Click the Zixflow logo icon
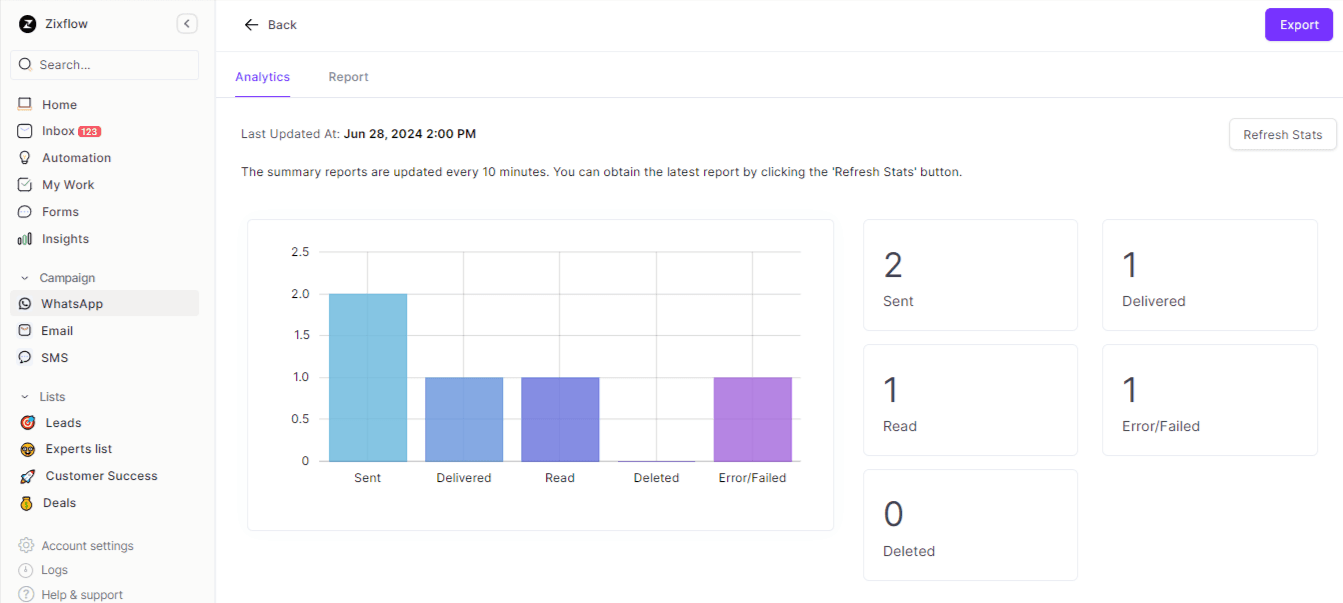 point(27,24)
